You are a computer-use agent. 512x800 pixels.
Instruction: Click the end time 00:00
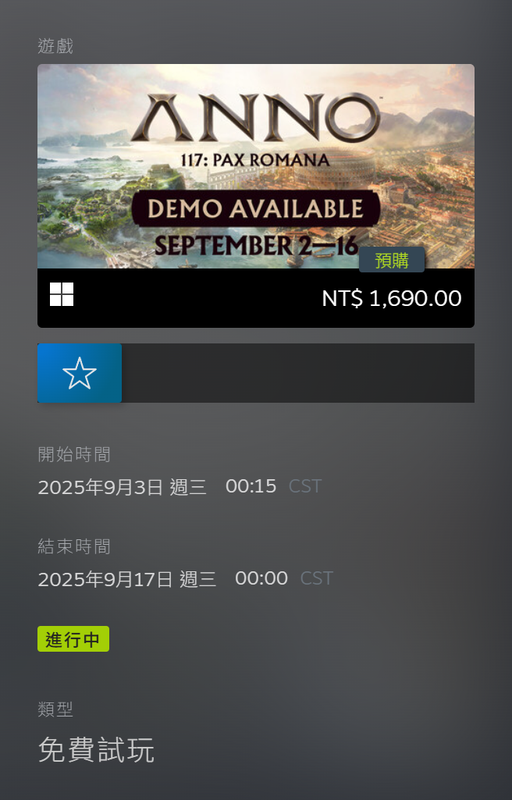[x=262, y=578]
